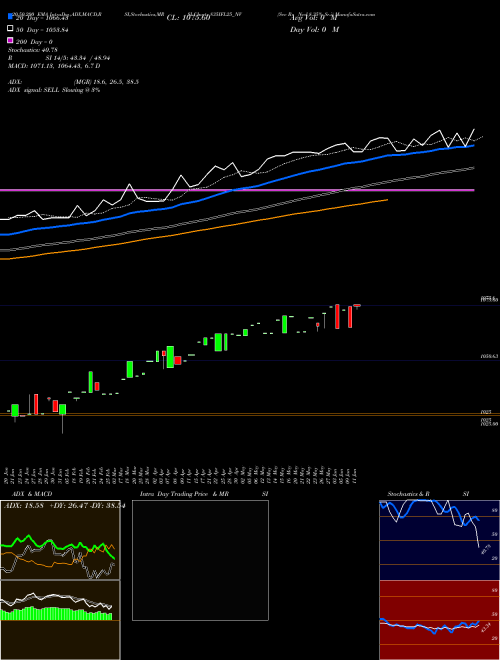Click the MACD values line in the header

pos(54,66)
